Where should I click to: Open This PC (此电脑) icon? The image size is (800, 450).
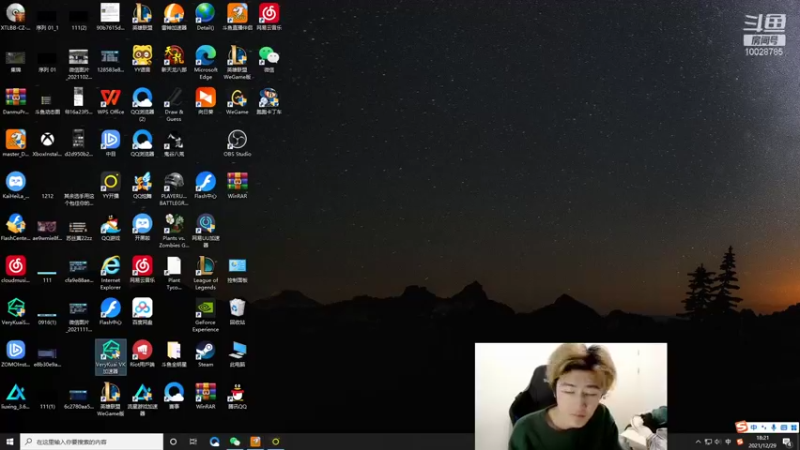[237, 354]
